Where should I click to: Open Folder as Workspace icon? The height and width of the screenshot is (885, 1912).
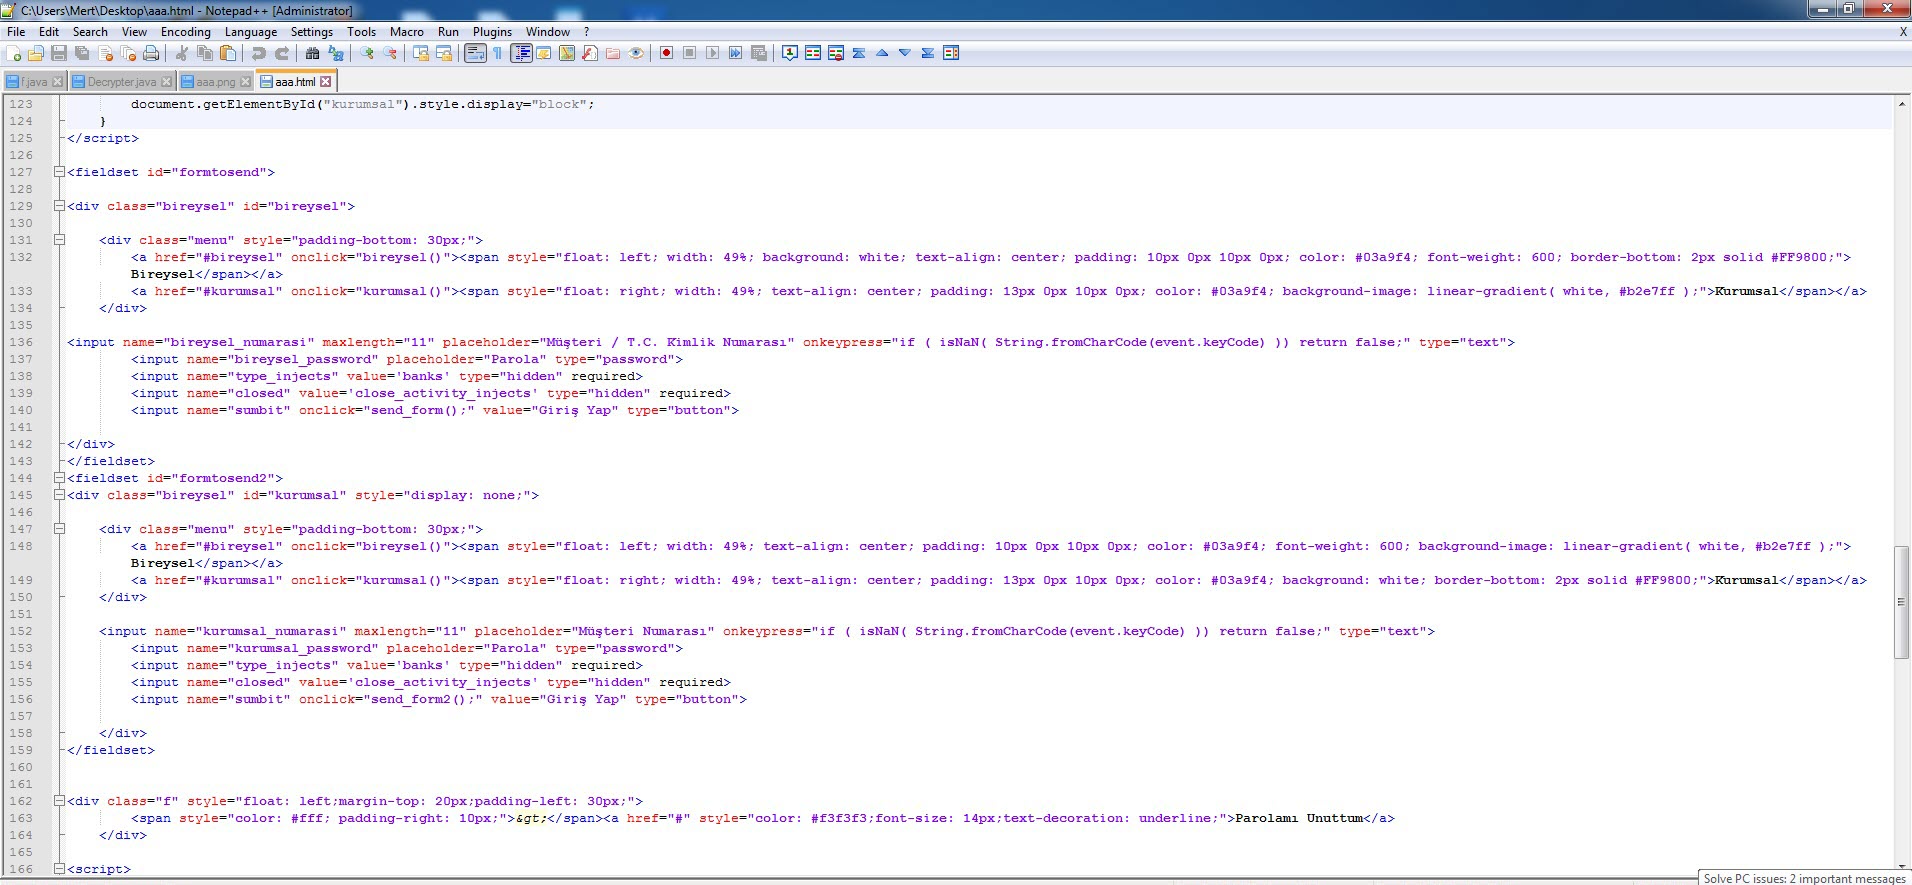coord(613,53)
